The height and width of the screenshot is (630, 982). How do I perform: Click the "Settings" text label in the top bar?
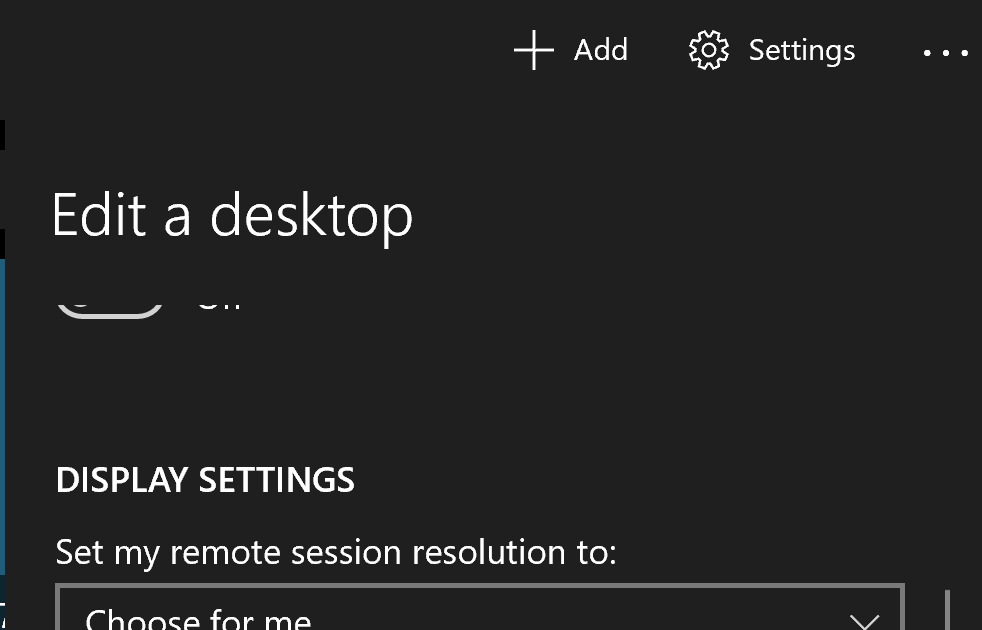(801, 50)
